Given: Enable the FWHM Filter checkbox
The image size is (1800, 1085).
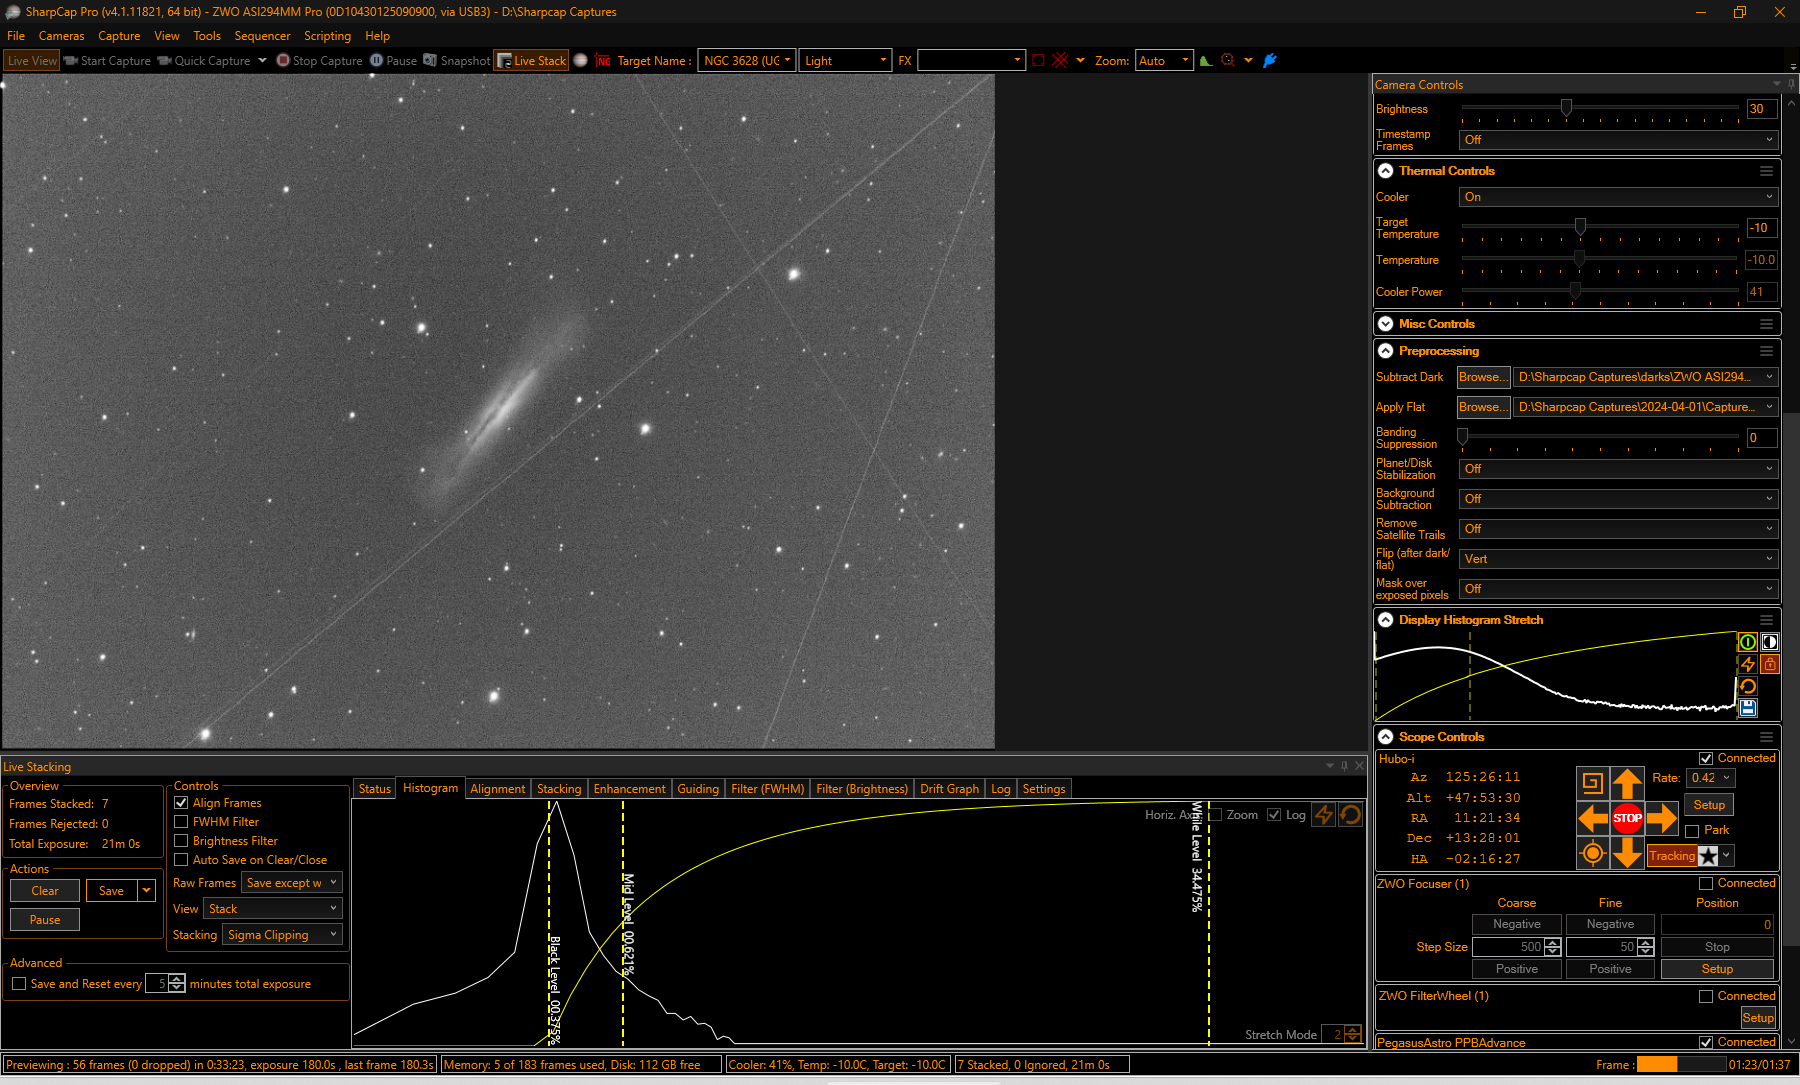Looking at the screenshot, I should point(181,822).
